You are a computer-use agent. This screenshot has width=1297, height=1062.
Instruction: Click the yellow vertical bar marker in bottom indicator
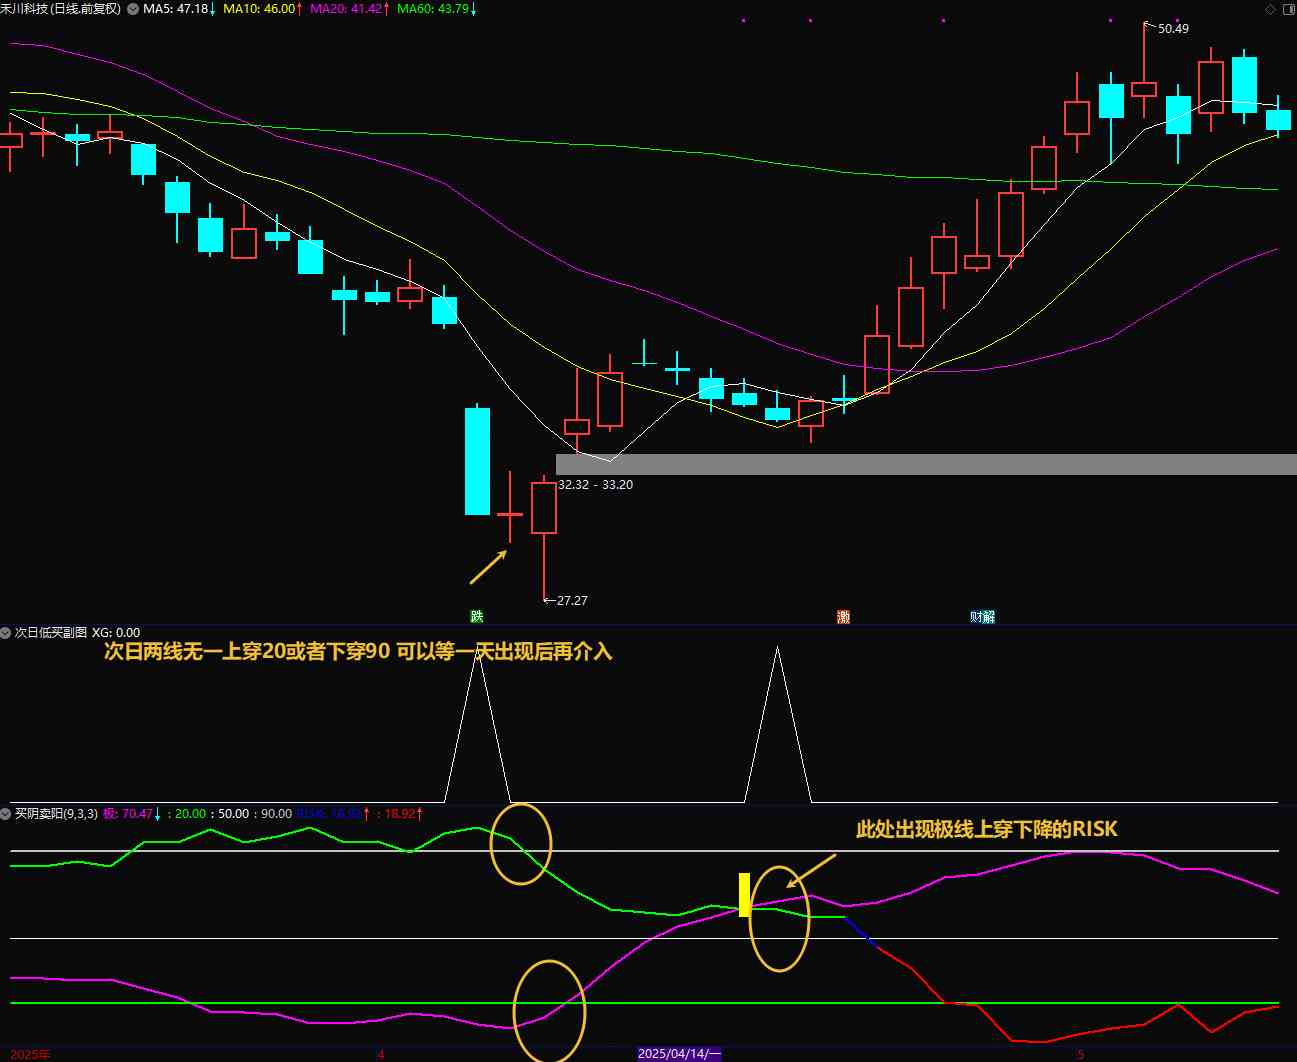[744, 894]
